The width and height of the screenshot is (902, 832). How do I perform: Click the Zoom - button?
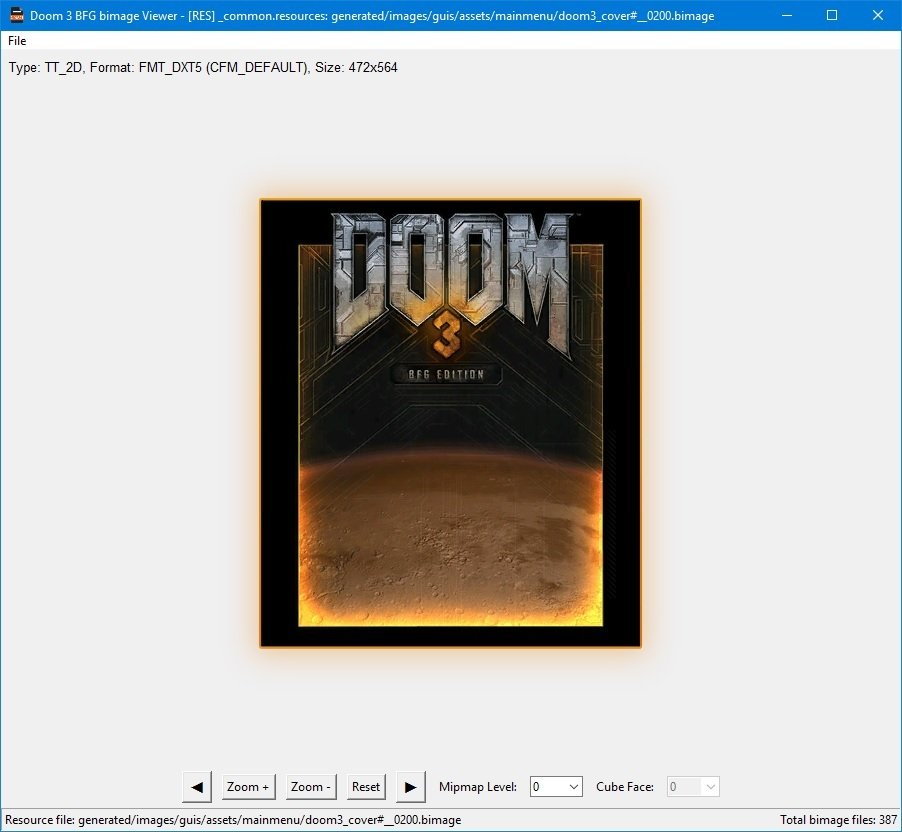click(311, 787)
